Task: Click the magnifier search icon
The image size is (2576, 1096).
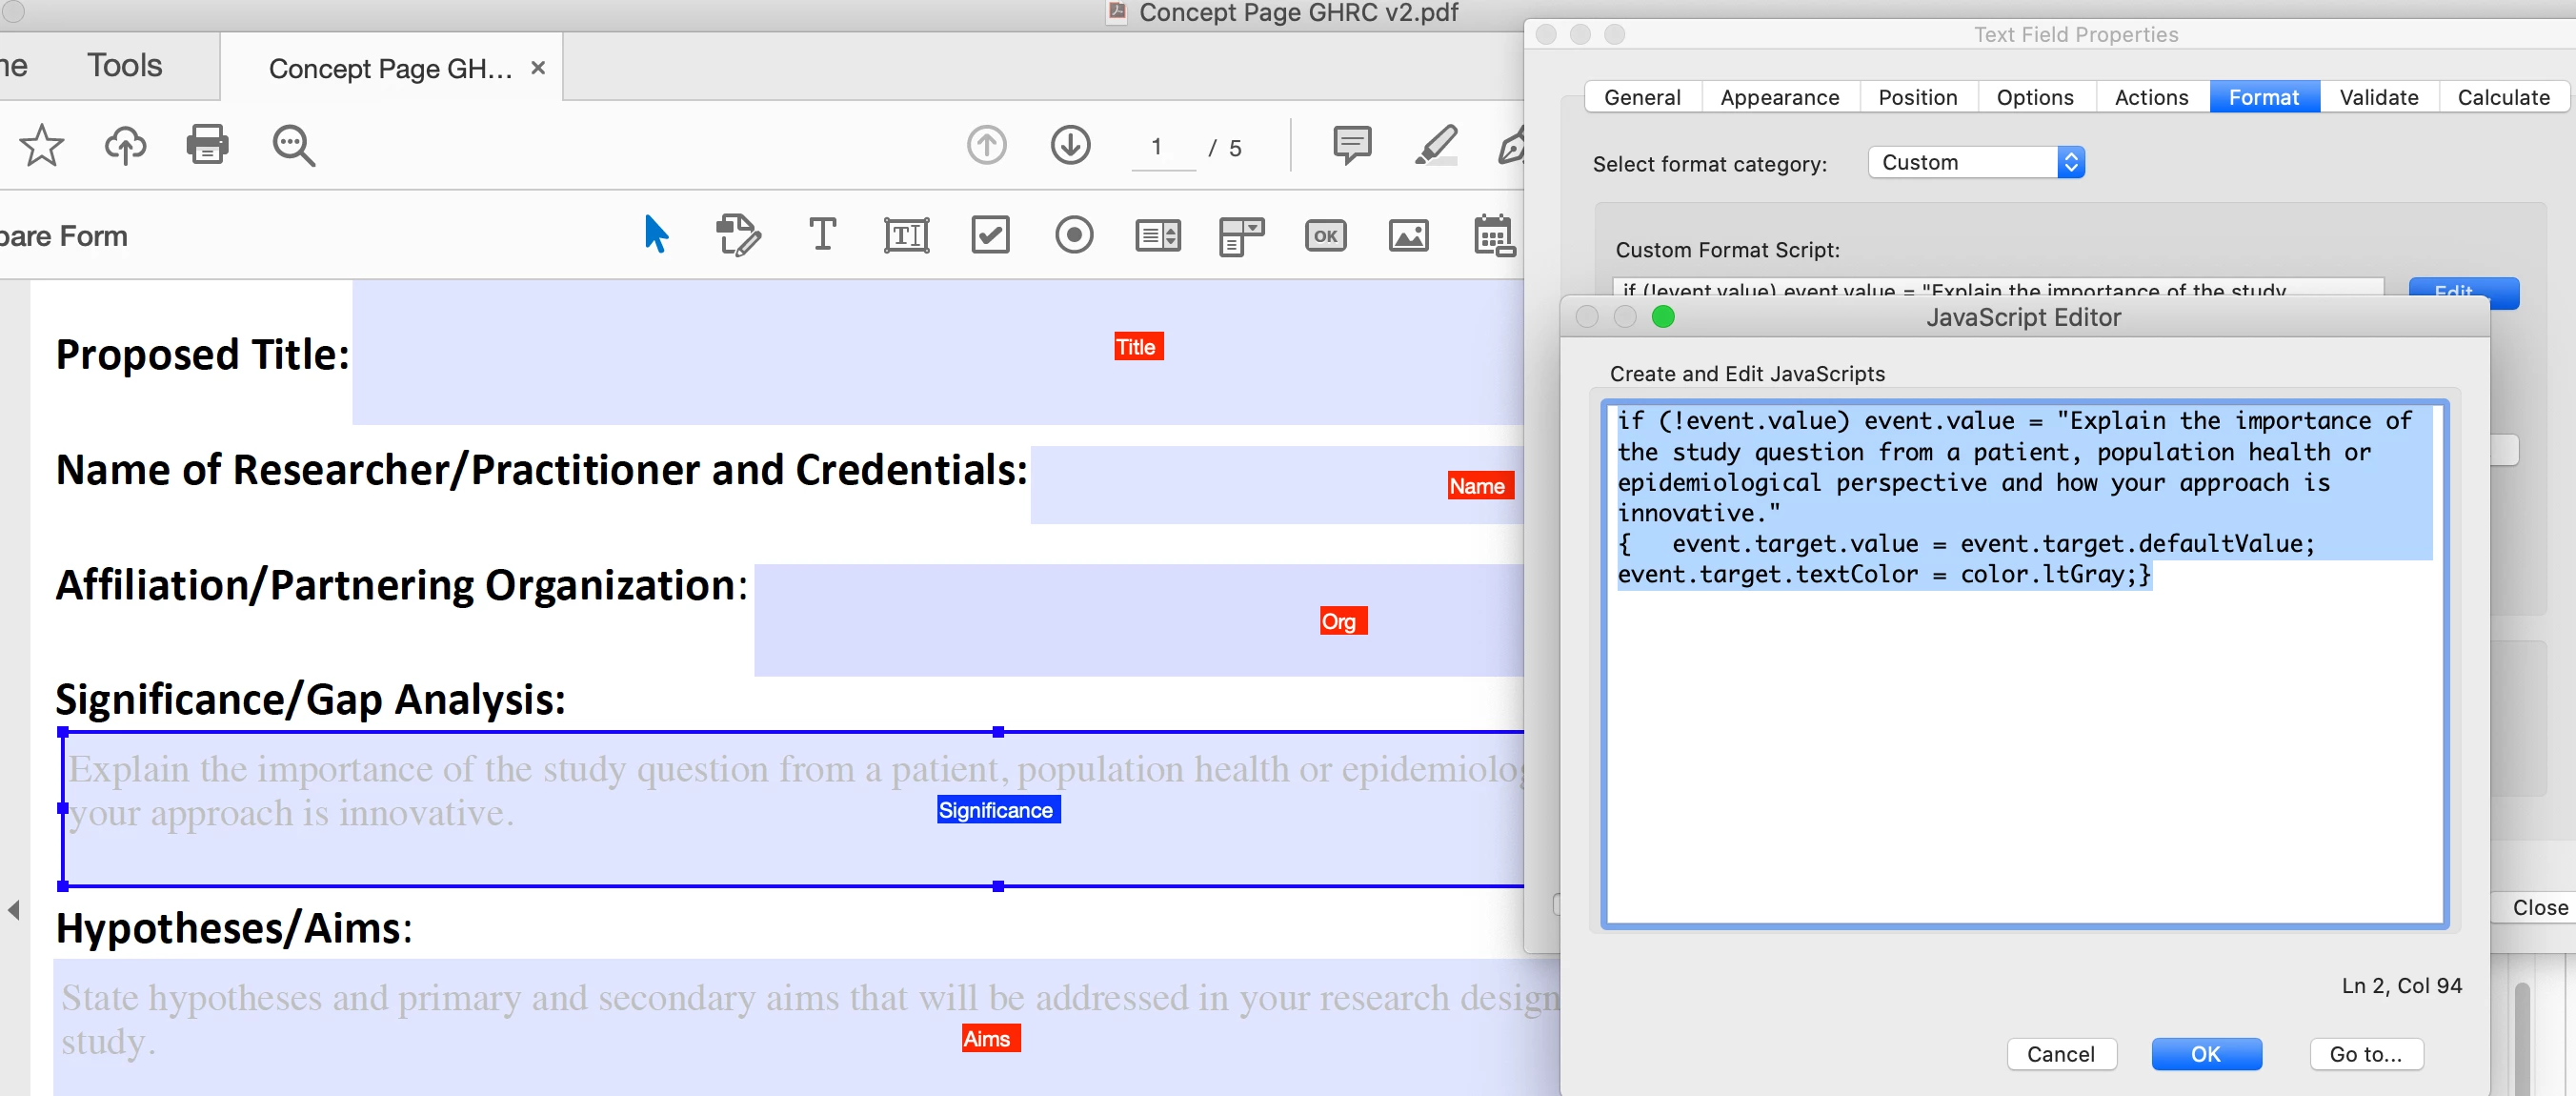Action: pyautogui.click(x=293, y=146)
